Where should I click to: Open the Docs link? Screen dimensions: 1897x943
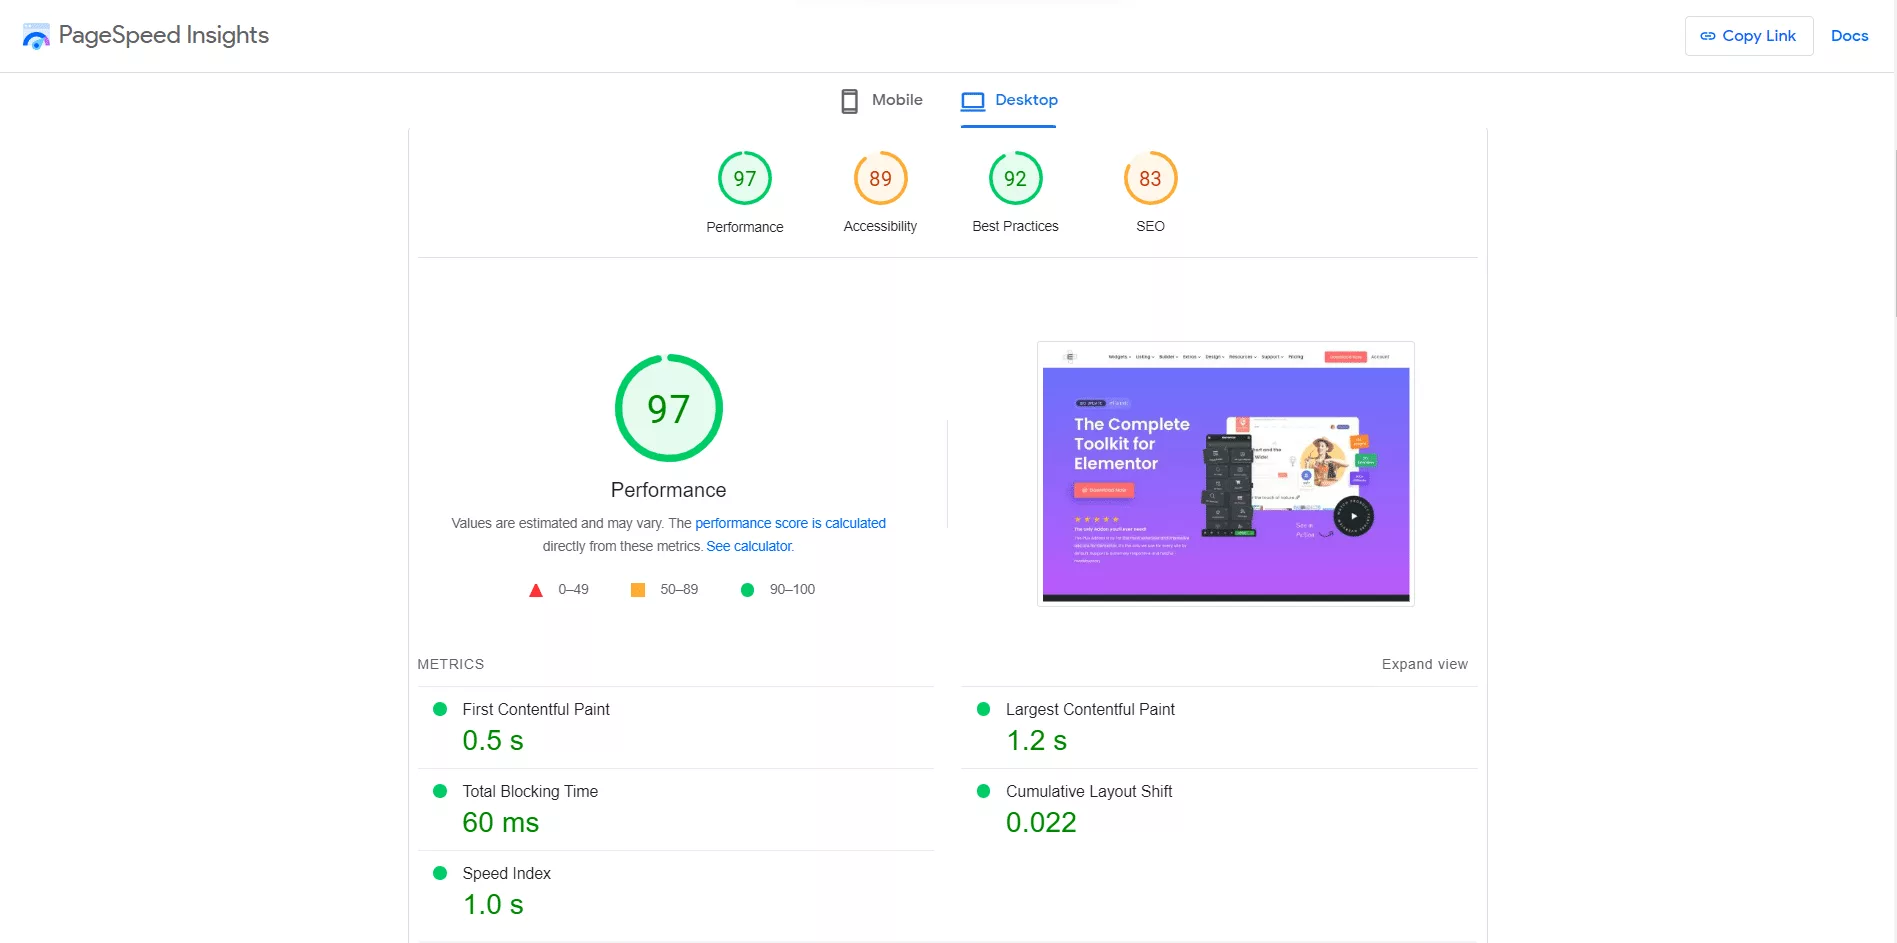(x=1849, y=36)
